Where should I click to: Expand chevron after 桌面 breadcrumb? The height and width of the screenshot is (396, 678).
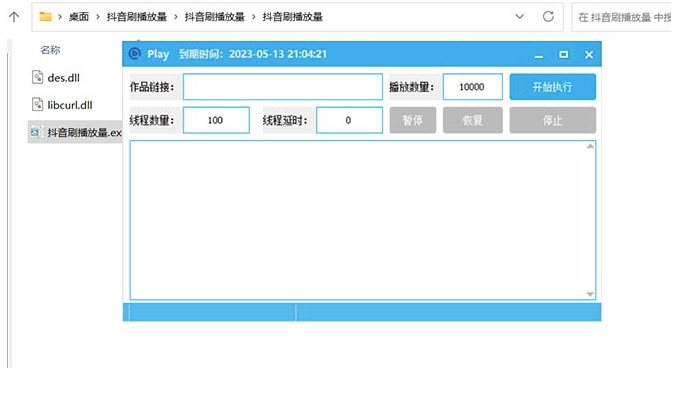click(x=98, y=17)
